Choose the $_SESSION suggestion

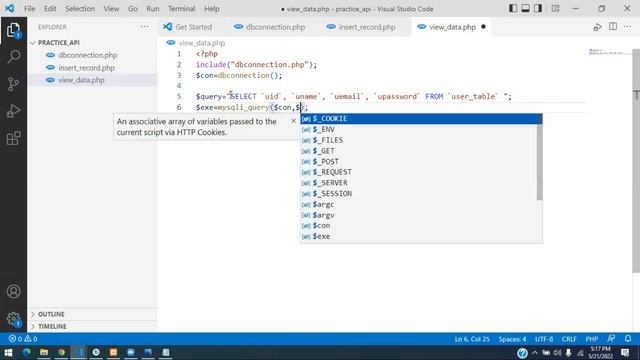(419, 193)
